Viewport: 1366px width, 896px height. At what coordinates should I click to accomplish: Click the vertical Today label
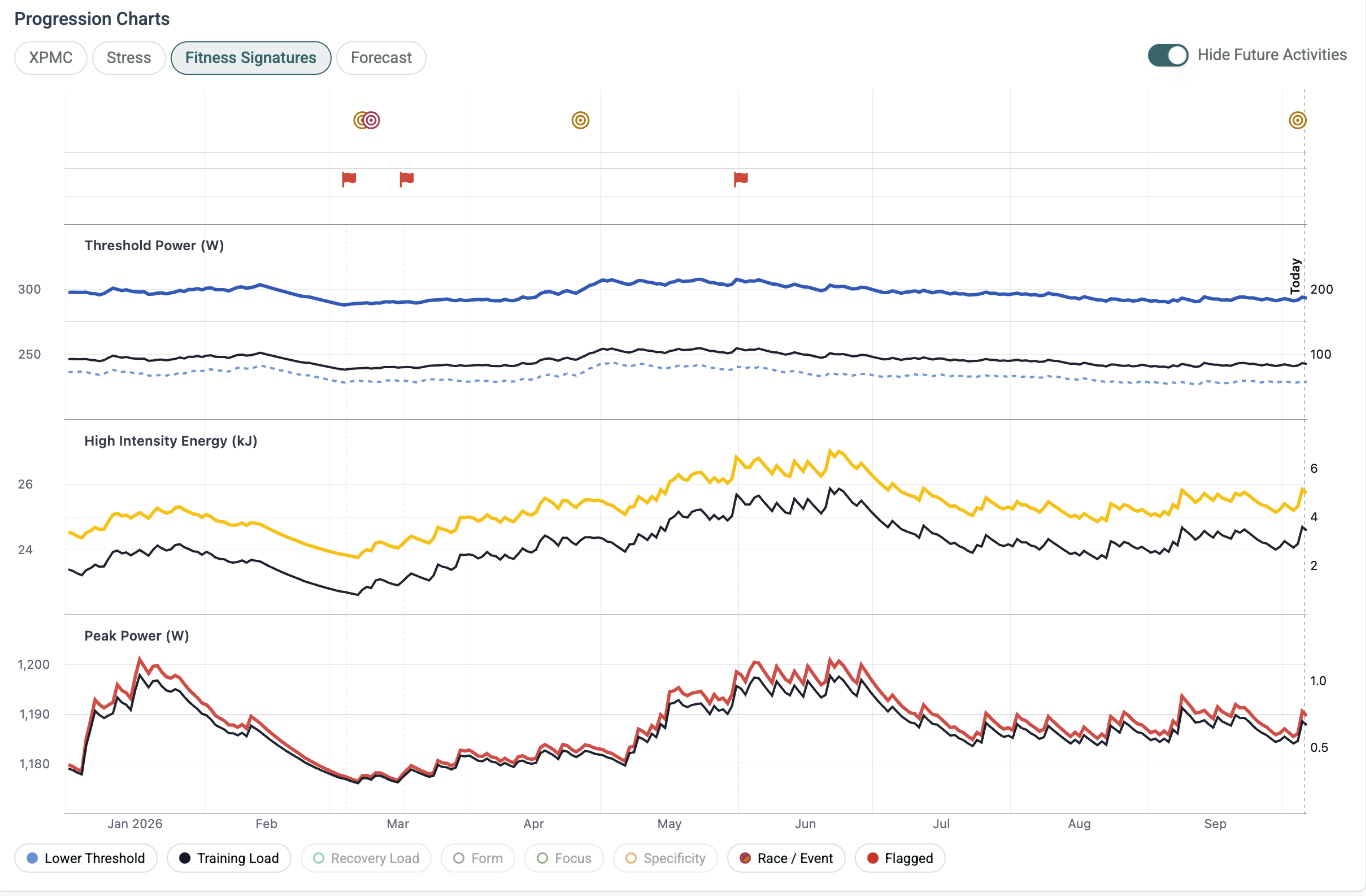tap(1295, 276)
